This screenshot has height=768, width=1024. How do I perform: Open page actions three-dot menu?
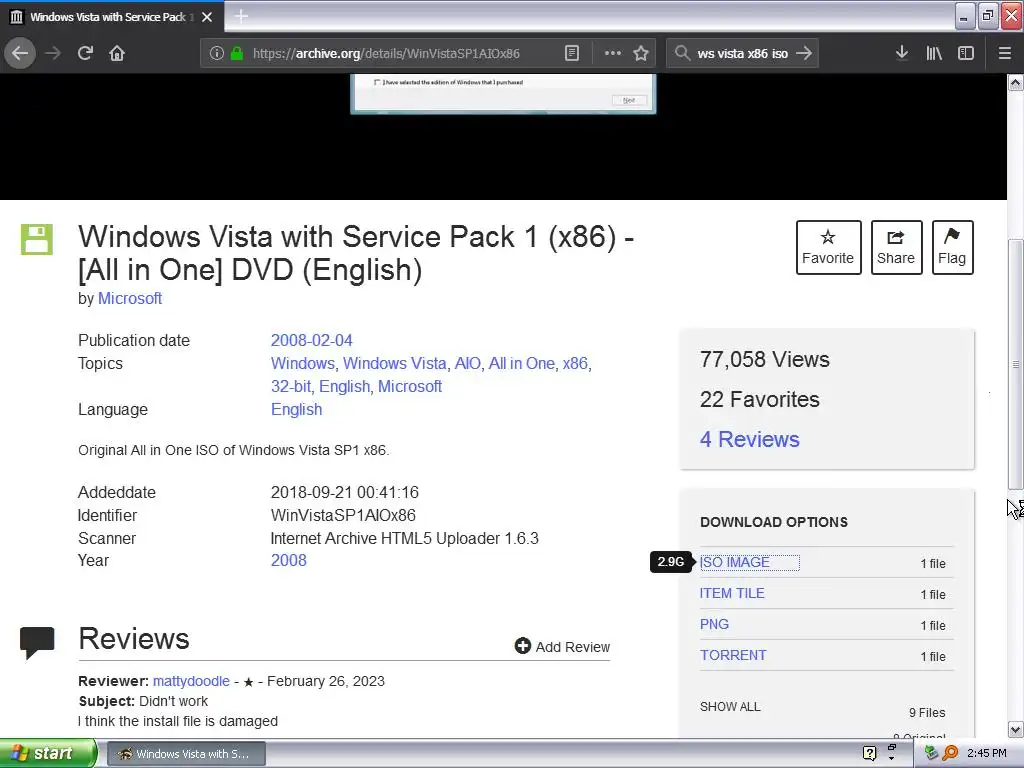(613, 54)
